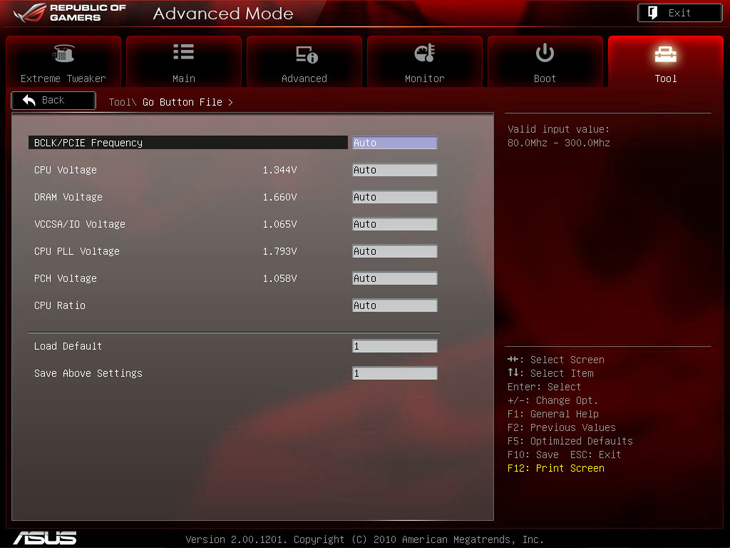Viewport: 730px width, 548px height.
Task: Open the CPU Ratio Auto field
Action: pos(394,305)
